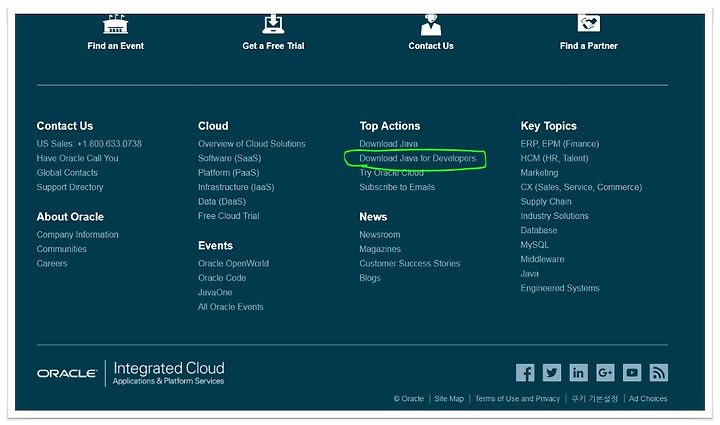The image size is (720, 425).
Task: Open Global Contacts link
Action: click(x=67, y=173)
